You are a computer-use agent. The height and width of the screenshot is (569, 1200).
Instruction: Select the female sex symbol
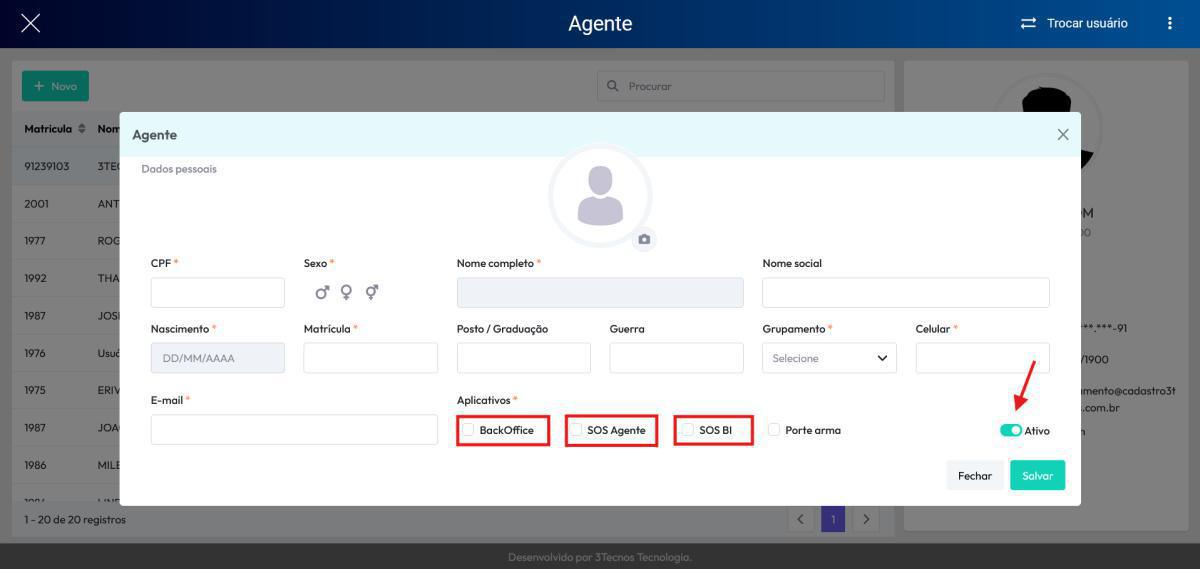click(x=346, y=292)
